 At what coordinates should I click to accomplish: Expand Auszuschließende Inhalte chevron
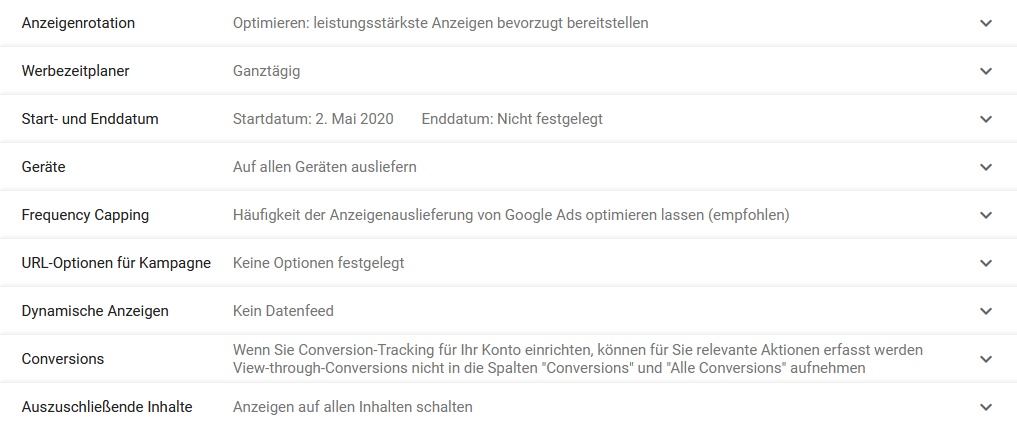pyautogui.click(x=986, y=407)
